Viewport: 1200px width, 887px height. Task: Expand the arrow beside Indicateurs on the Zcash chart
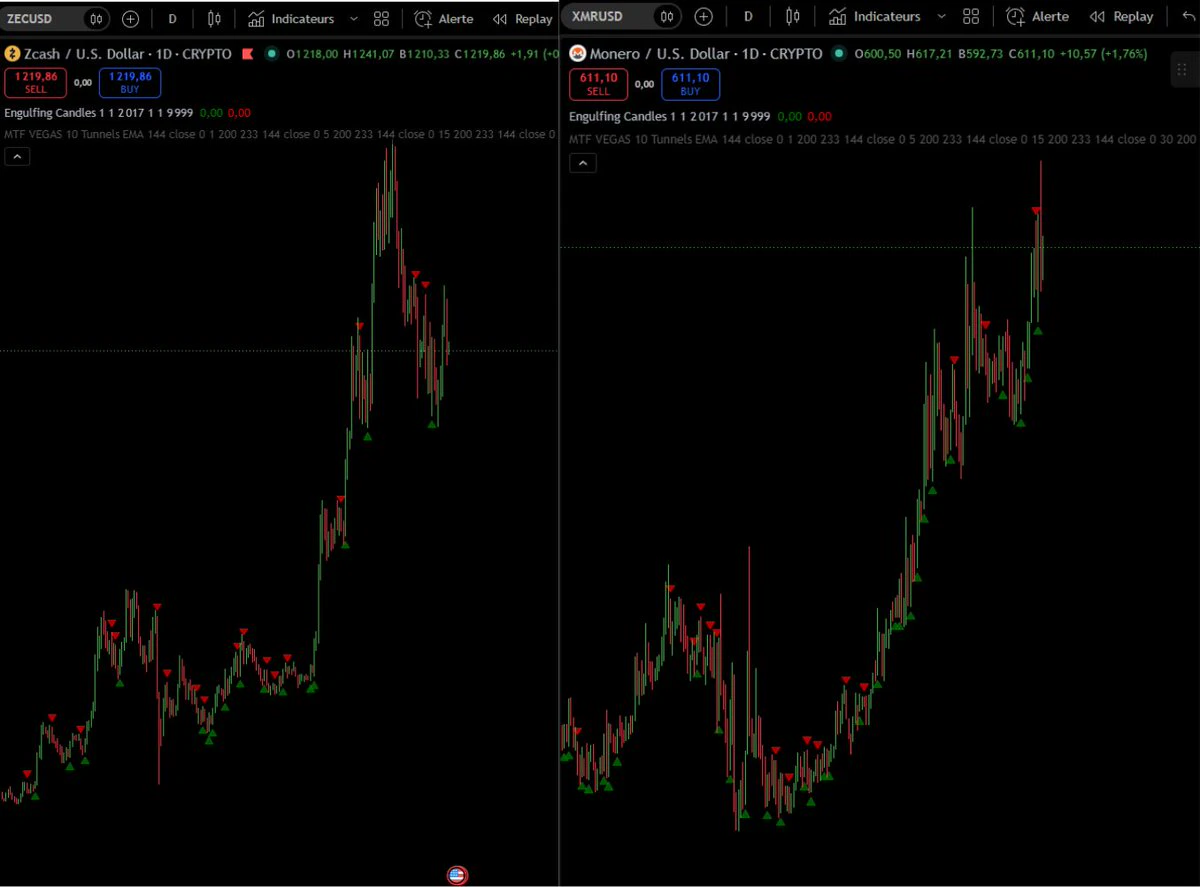tap(355, 19)
